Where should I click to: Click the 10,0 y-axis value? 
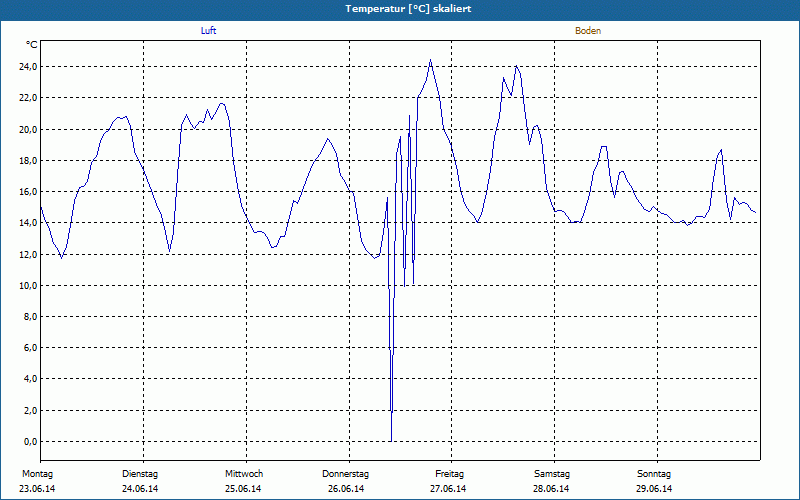[x=30, y=286]
